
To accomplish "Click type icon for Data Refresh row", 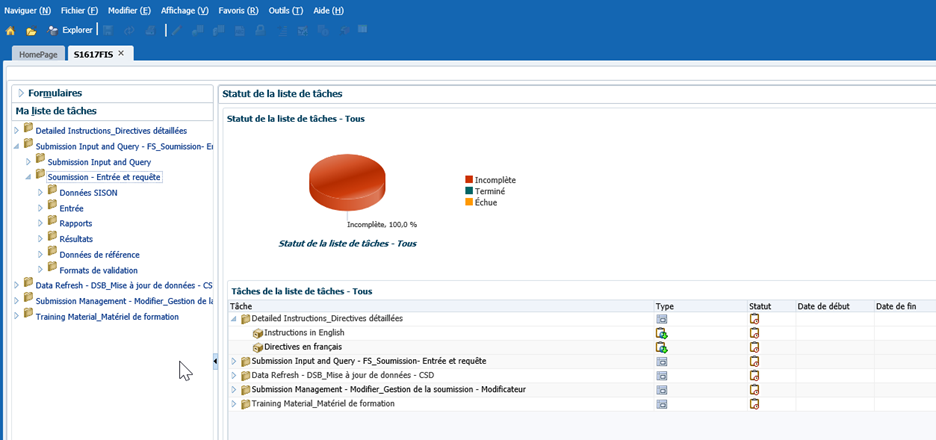I will 661,375.
